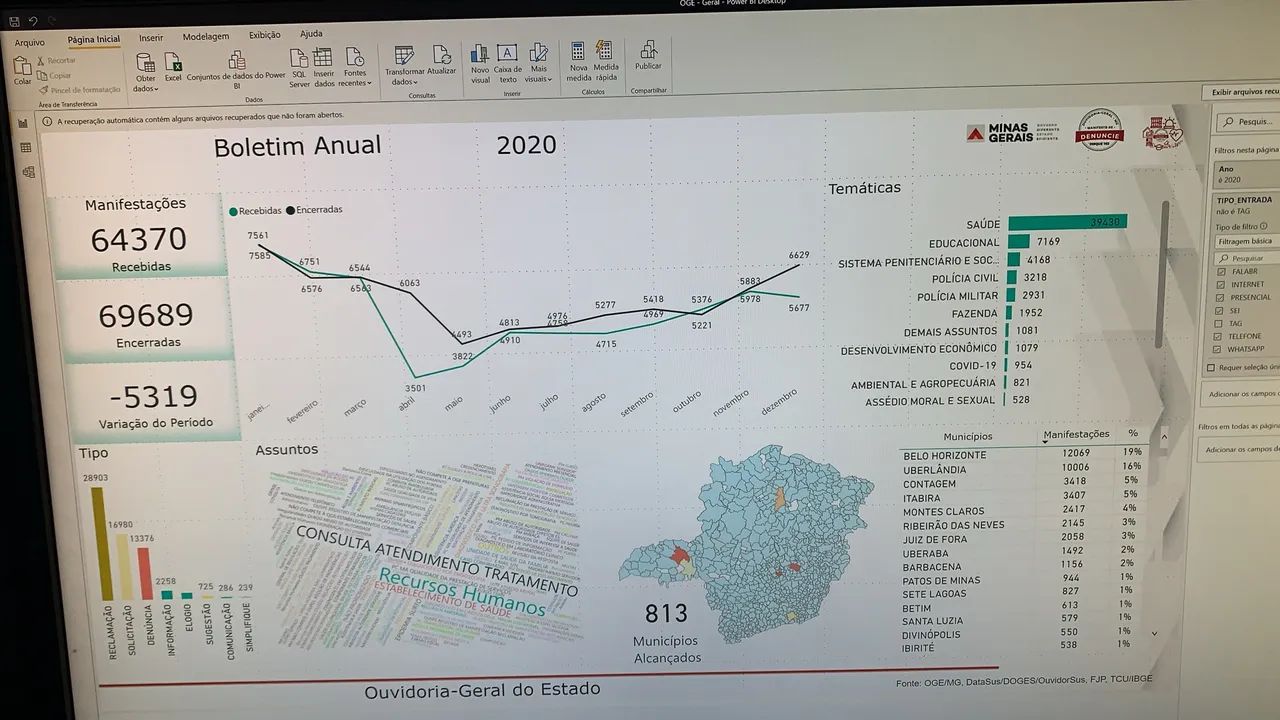Switch to the Inserir ribbon tab
Image resolution: width=1280 pixels, height=720 pixels.
point(151,38)
